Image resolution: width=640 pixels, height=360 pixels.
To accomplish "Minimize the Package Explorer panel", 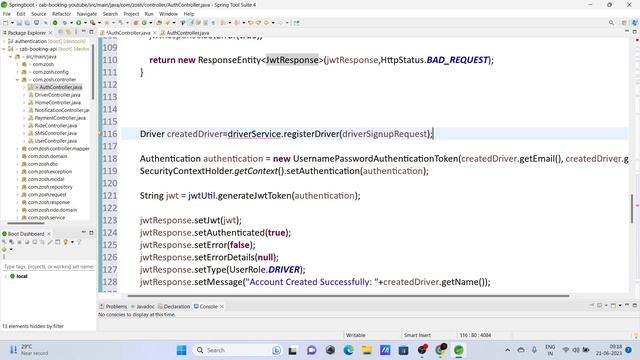I will pos(84,32).
